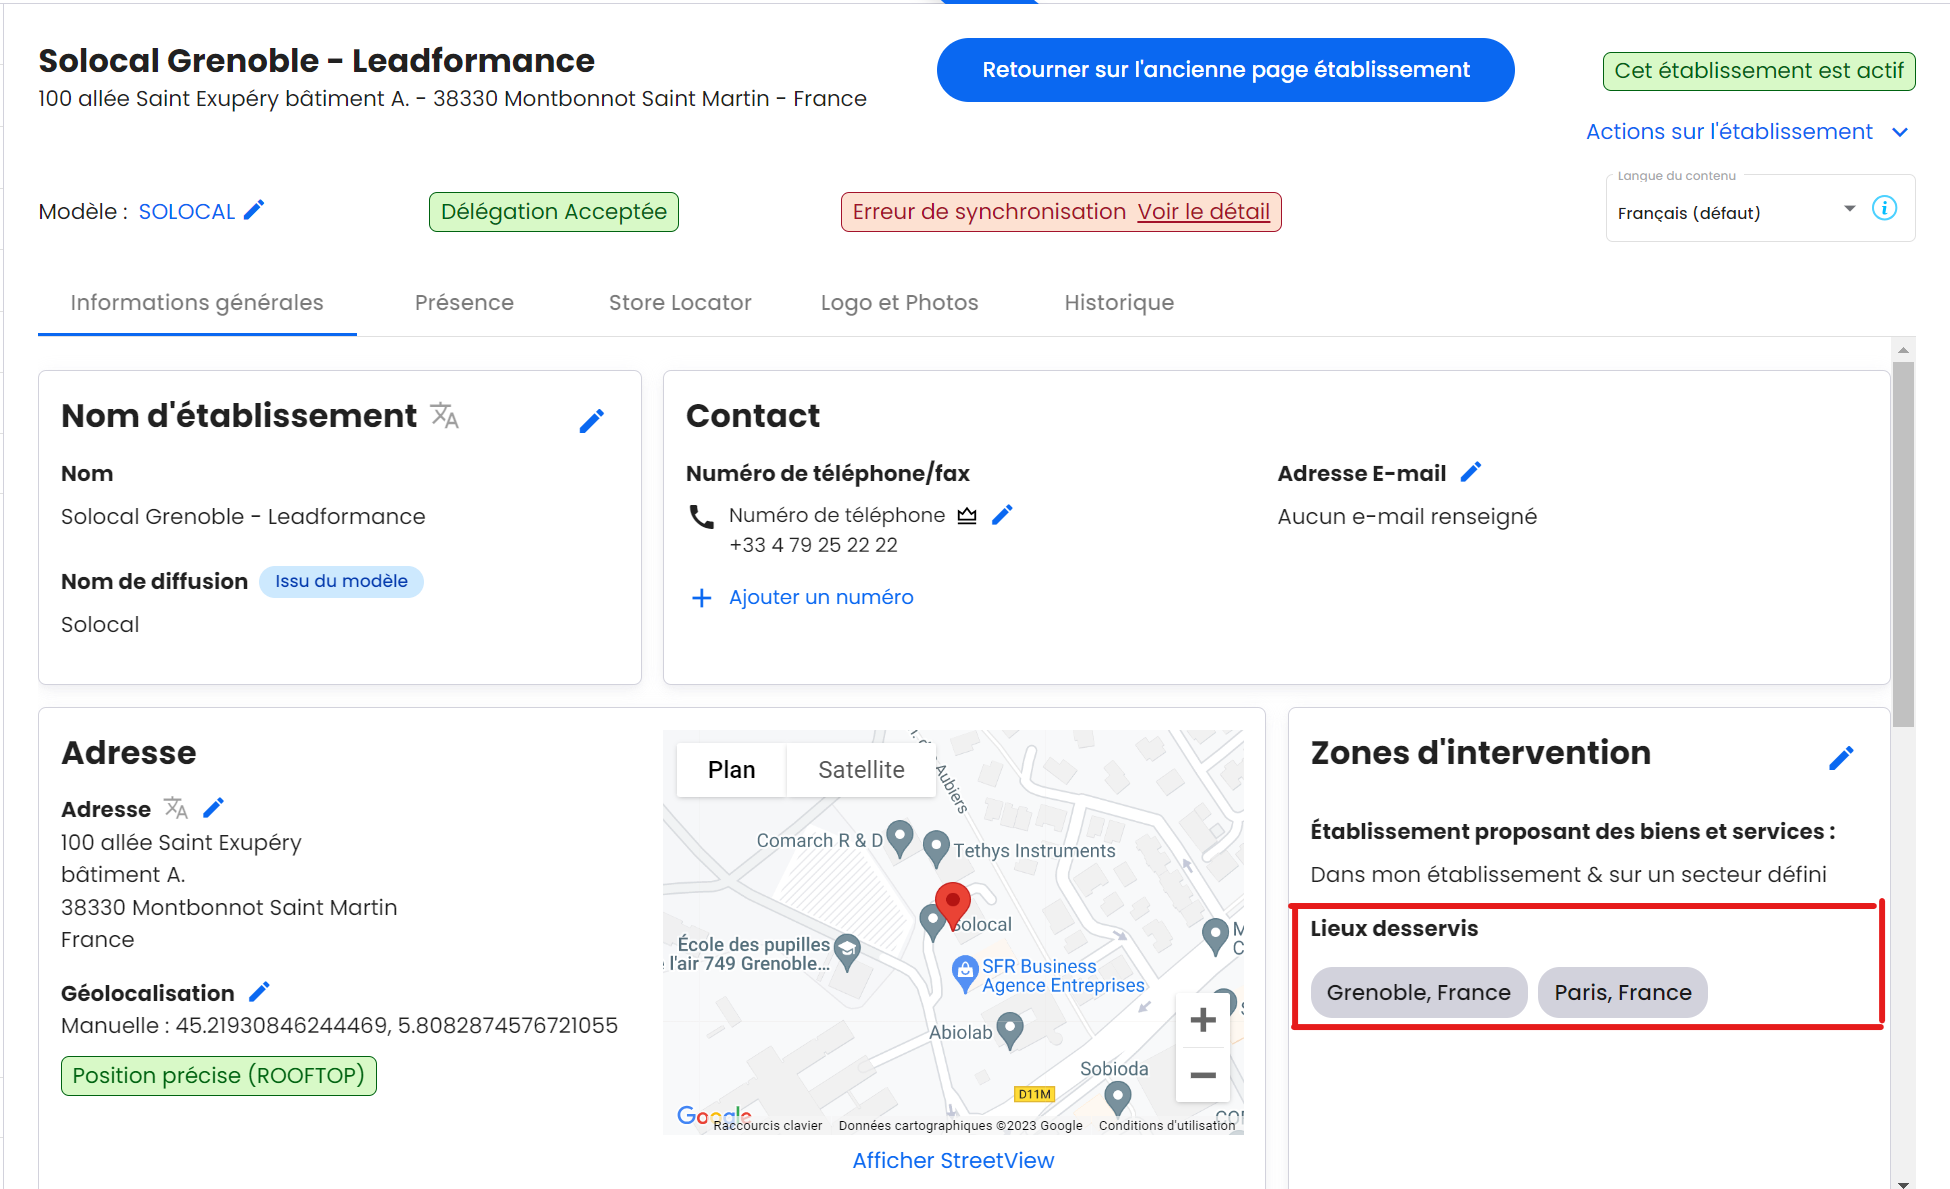Edit the Adresse E-mail field
The image size is (1950, 1189).
[1470, 472]
